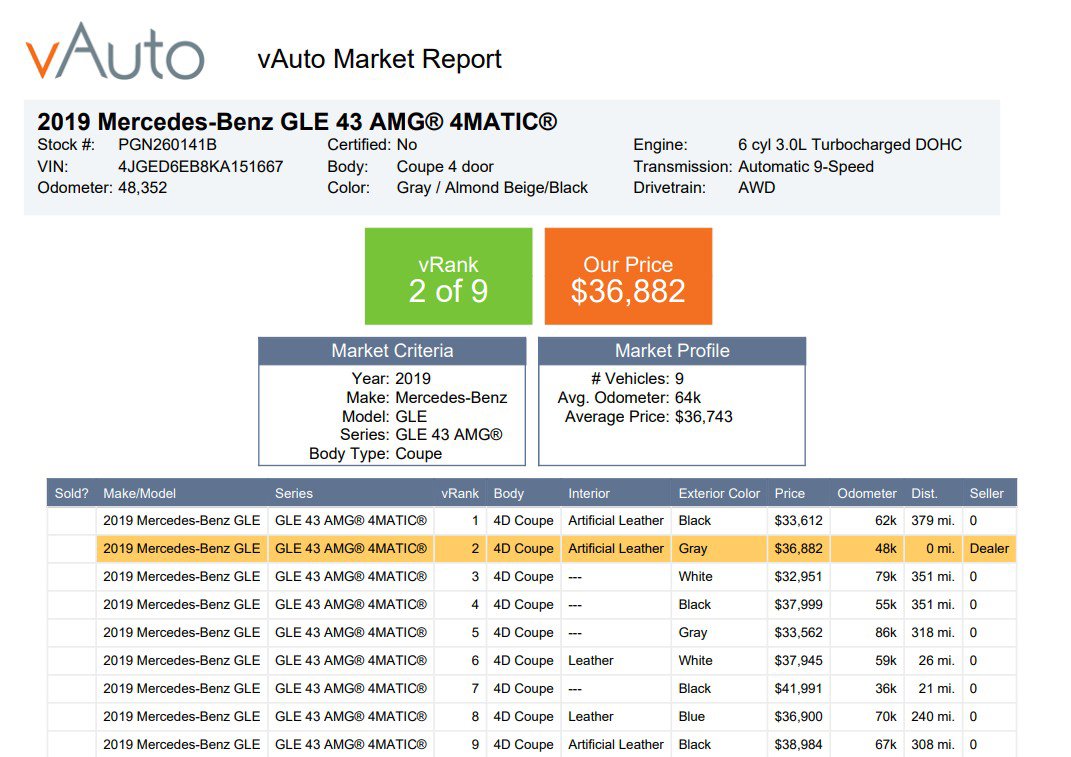Click the vRank column header in table

click(x=459, y=493)
